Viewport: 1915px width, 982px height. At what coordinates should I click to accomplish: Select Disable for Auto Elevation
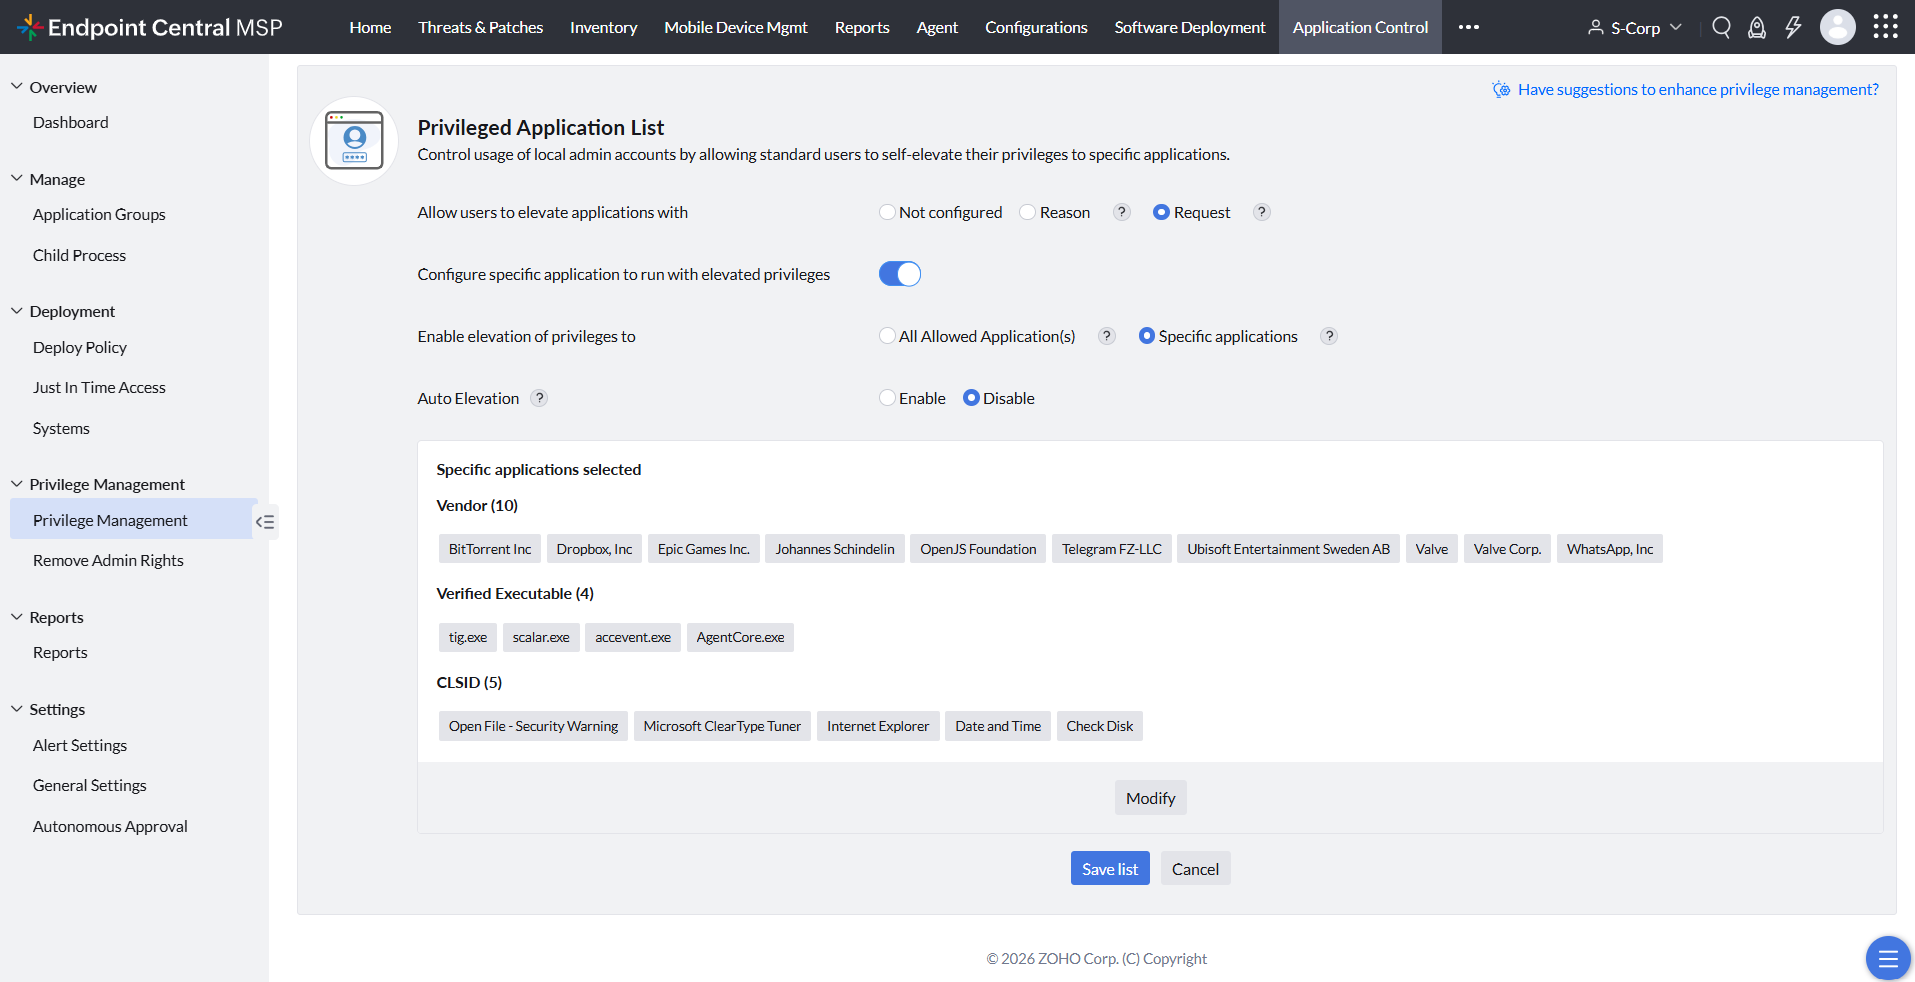tap(971, 398)
